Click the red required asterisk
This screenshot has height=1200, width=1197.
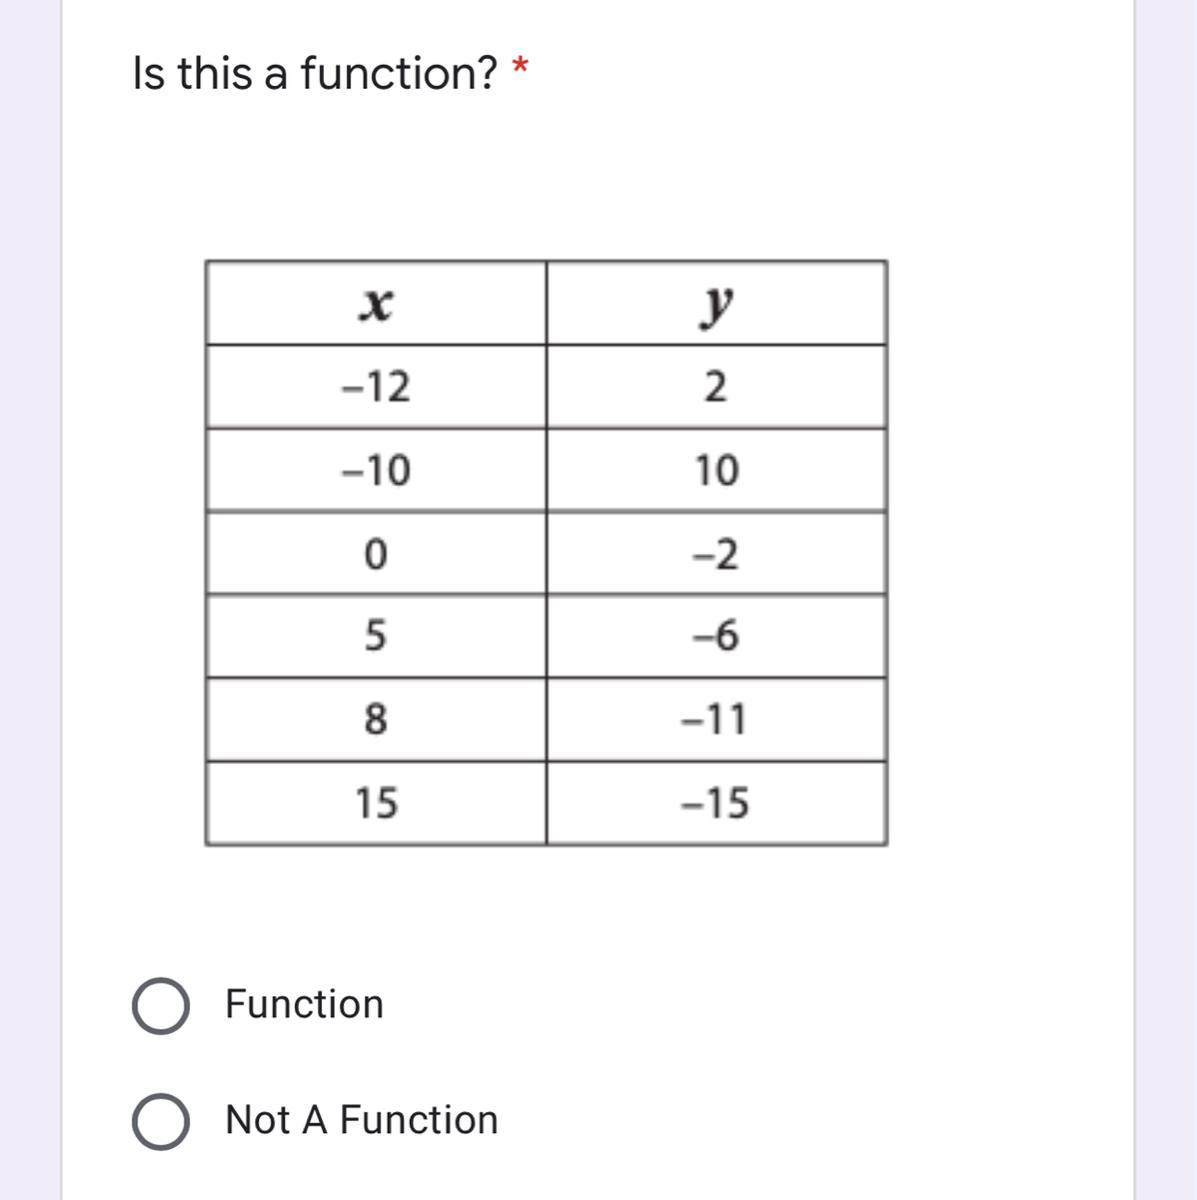coord(519,68)
